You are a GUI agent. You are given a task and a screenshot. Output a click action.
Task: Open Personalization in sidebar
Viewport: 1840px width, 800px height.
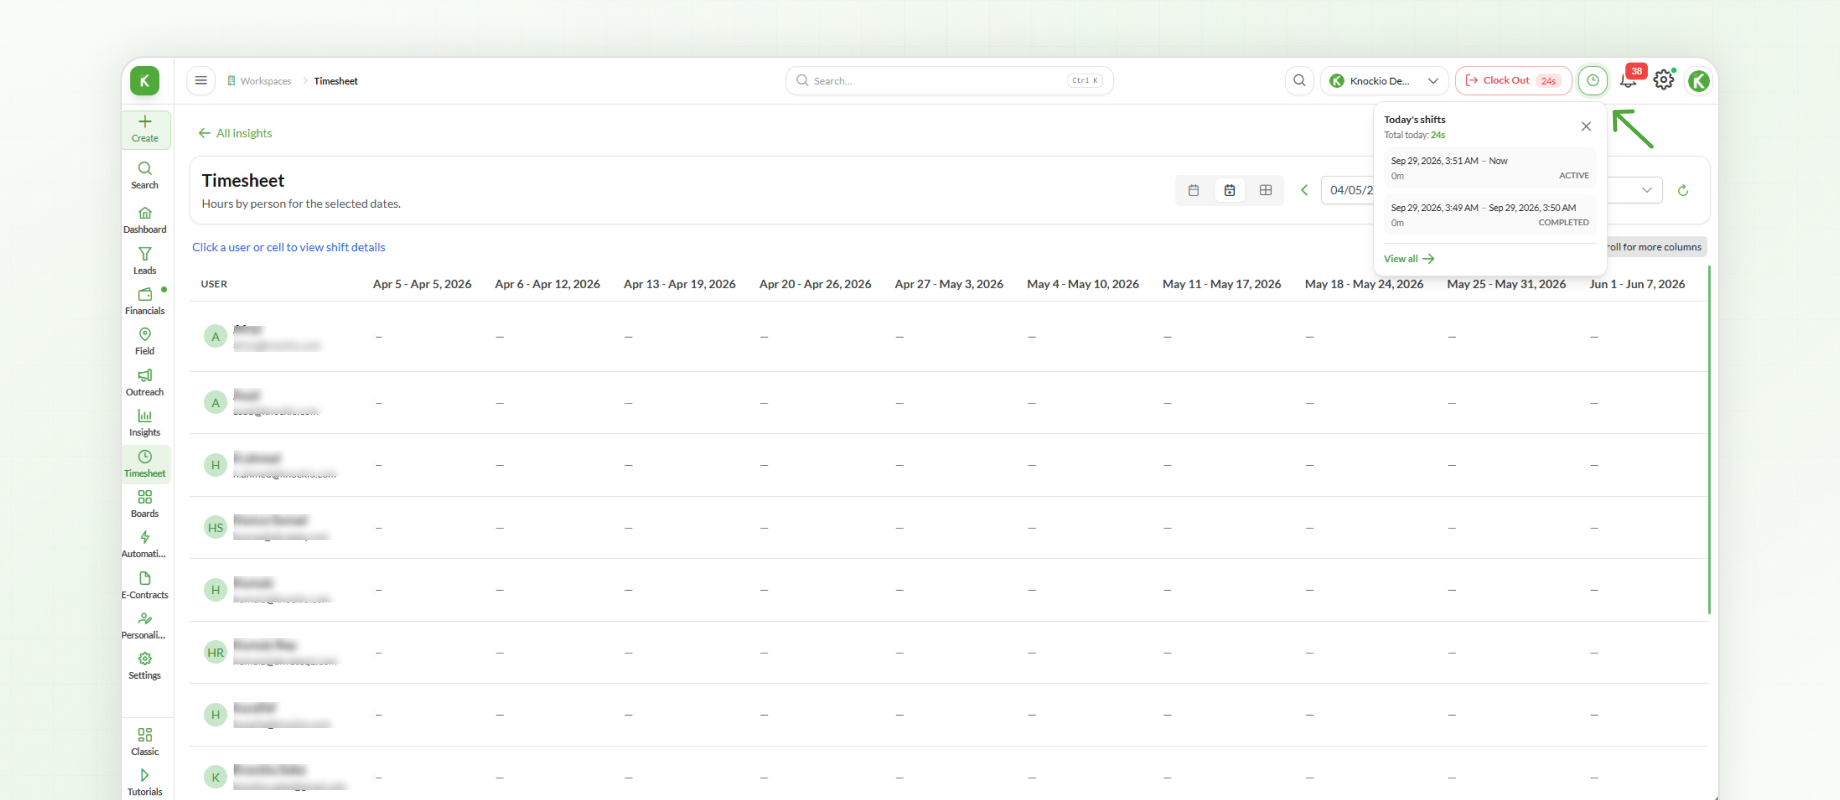pos(145,625)
